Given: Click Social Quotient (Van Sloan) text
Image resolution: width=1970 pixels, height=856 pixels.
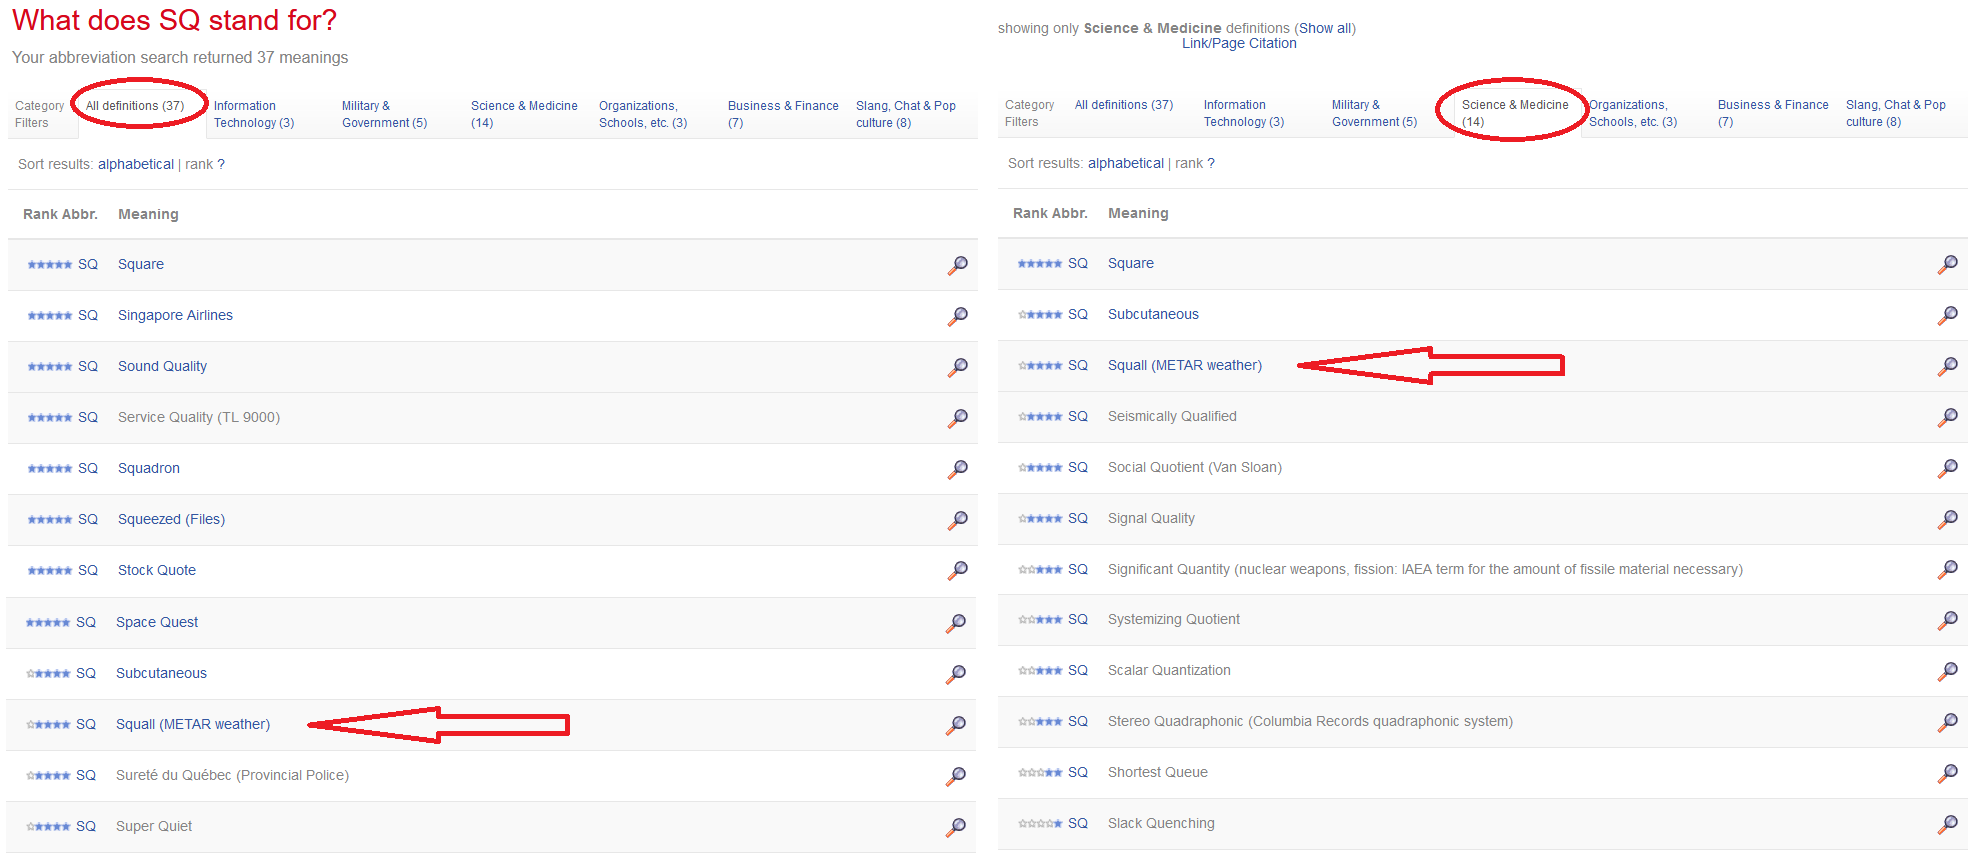Looking at the screenshot, I should pos(1195,467).
